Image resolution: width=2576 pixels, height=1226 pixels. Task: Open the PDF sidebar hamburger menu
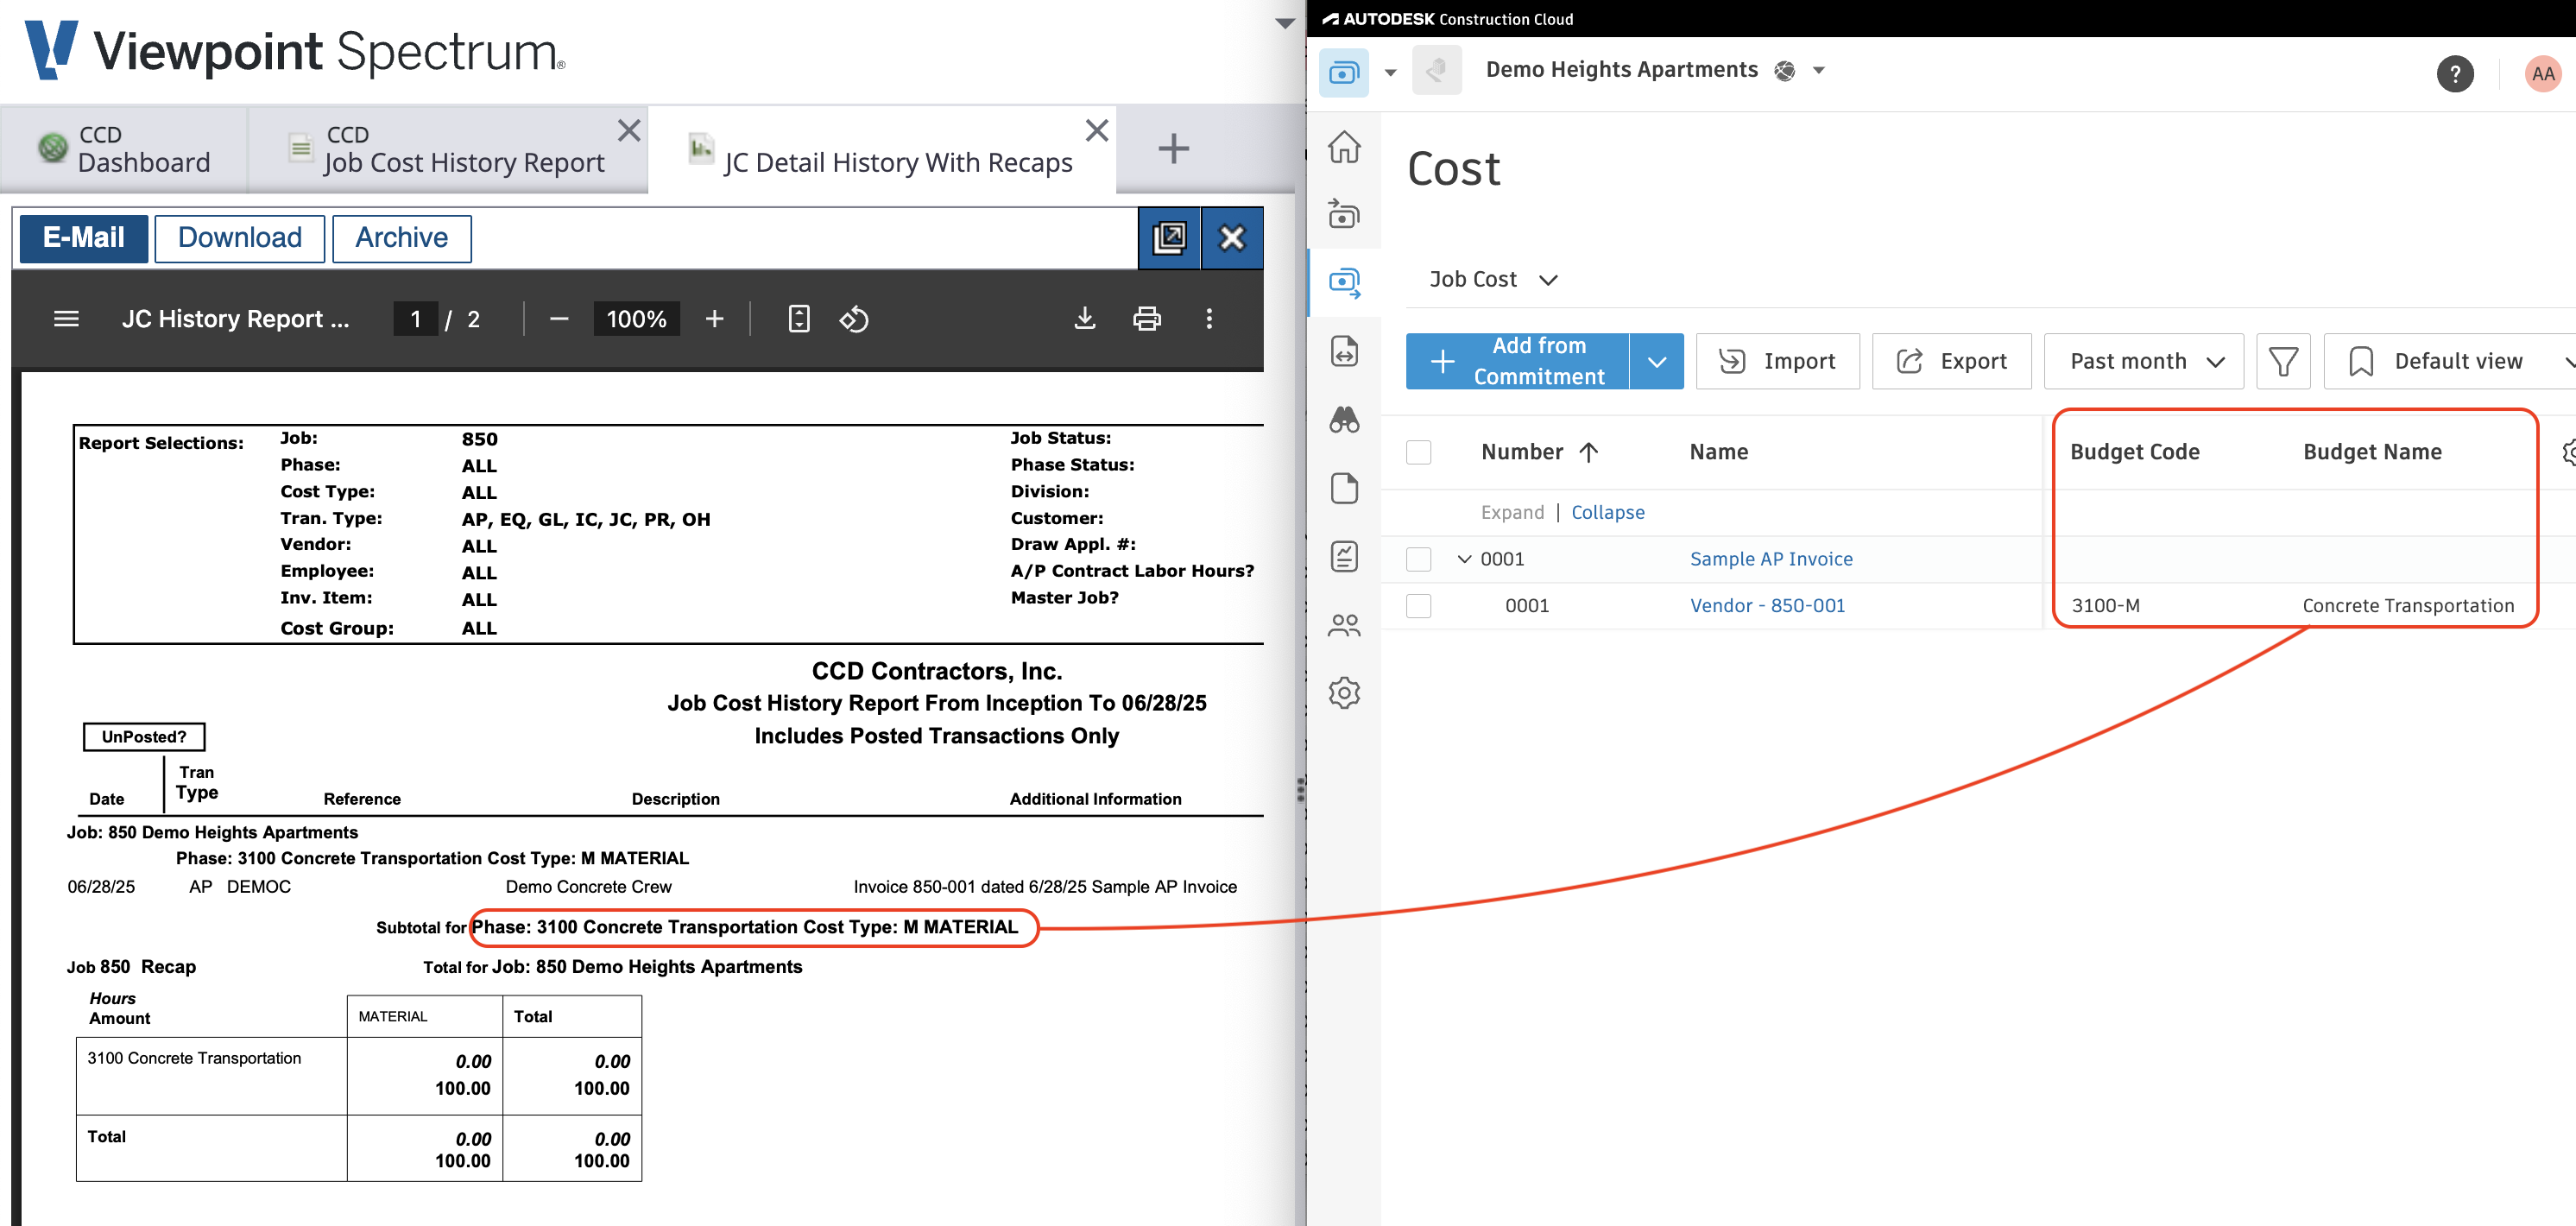66,319
